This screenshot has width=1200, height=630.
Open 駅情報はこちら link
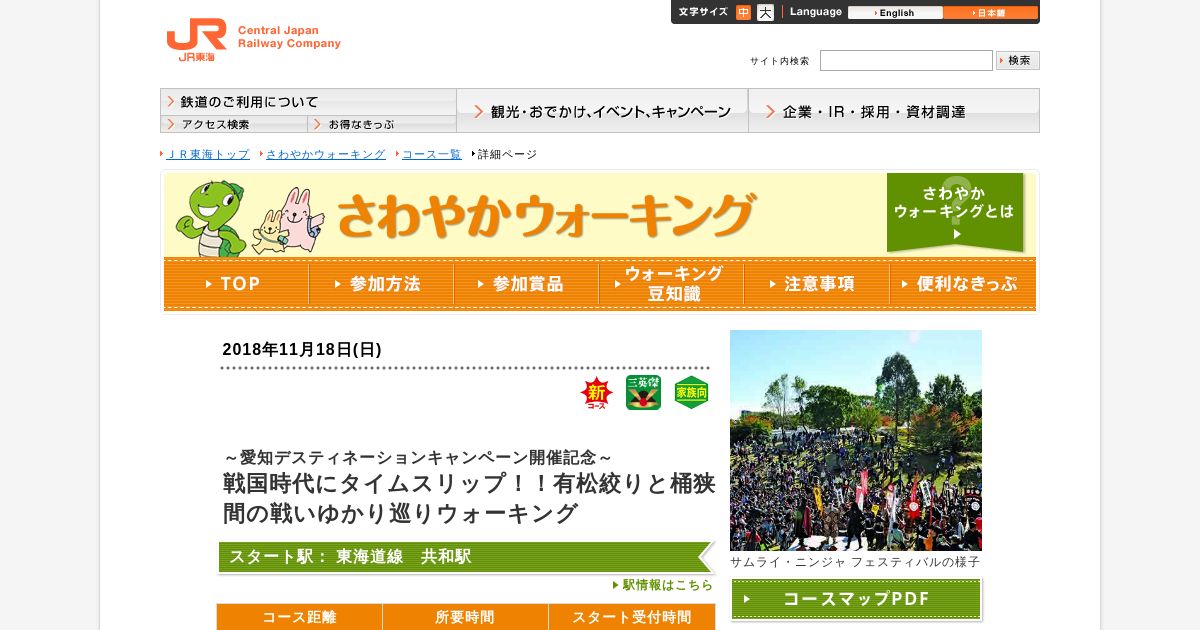pyautogui.click(x=663, y=585)
